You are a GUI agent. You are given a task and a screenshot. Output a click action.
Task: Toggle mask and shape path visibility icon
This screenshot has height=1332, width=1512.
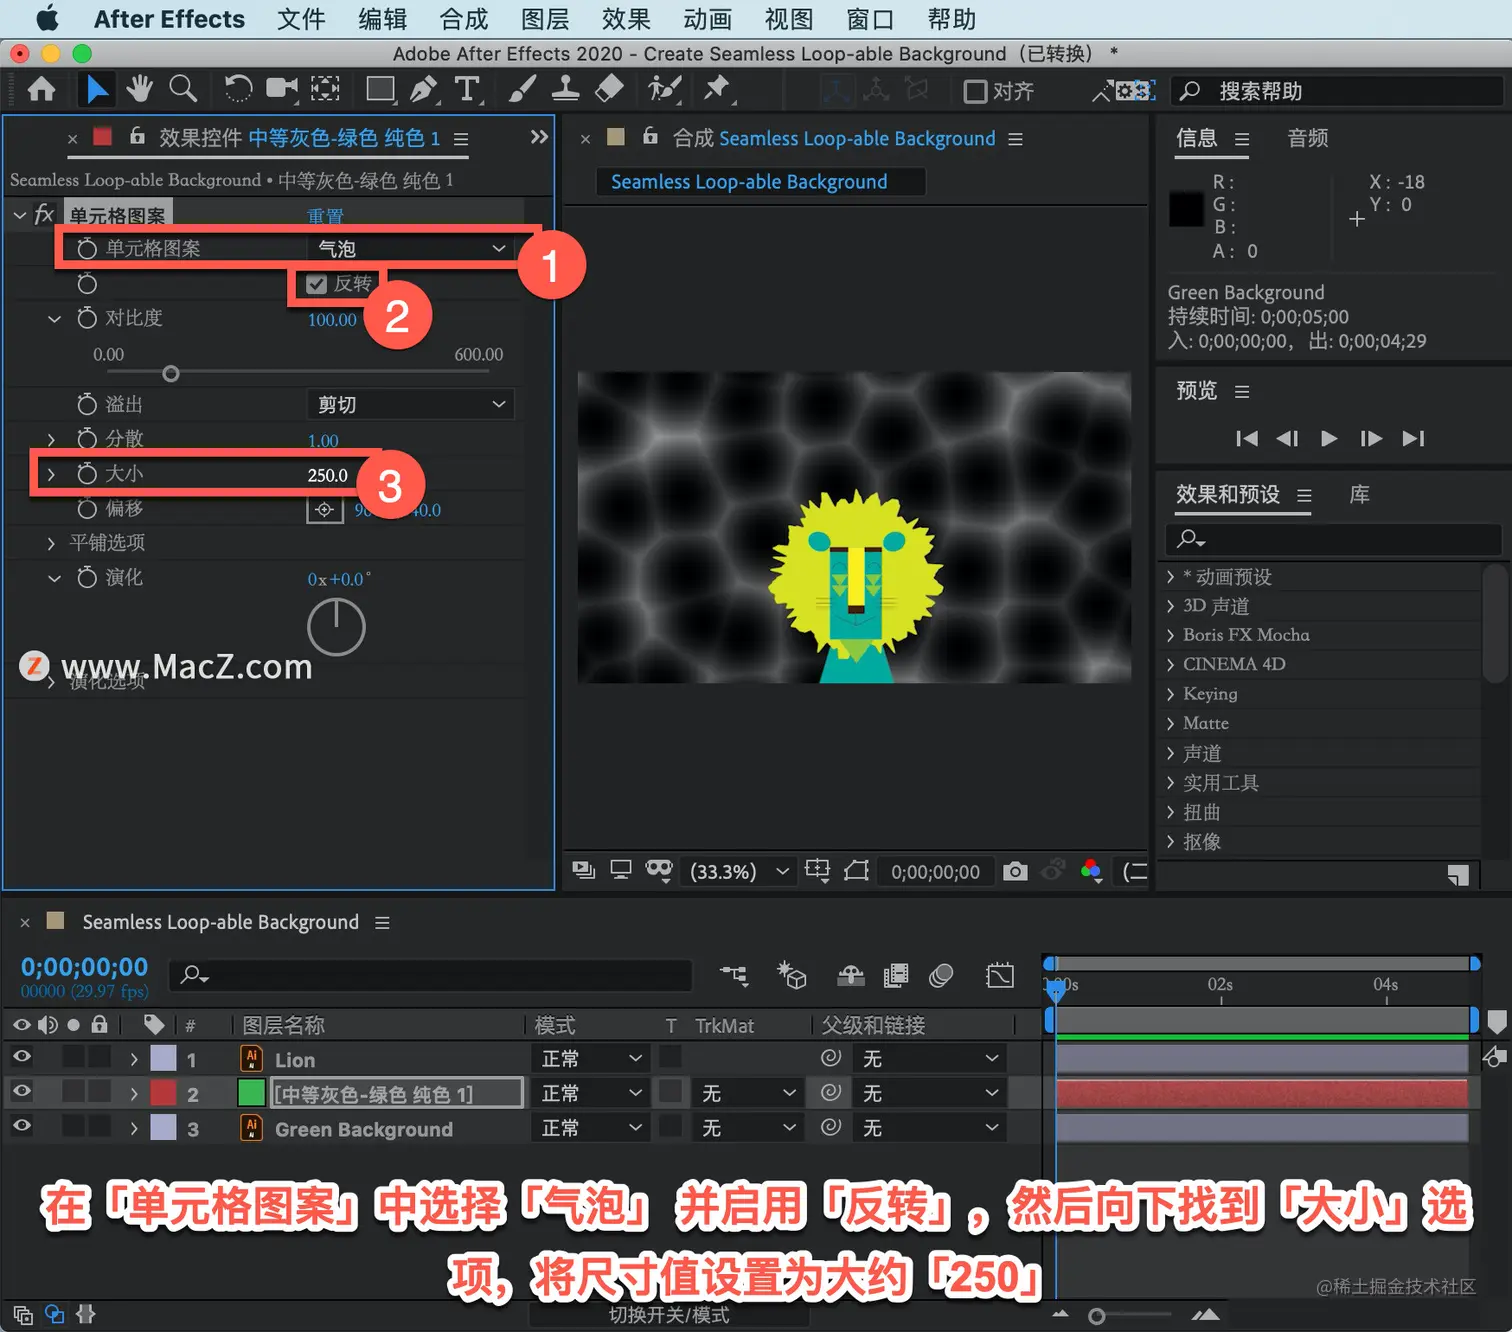[x=659, y=870]
